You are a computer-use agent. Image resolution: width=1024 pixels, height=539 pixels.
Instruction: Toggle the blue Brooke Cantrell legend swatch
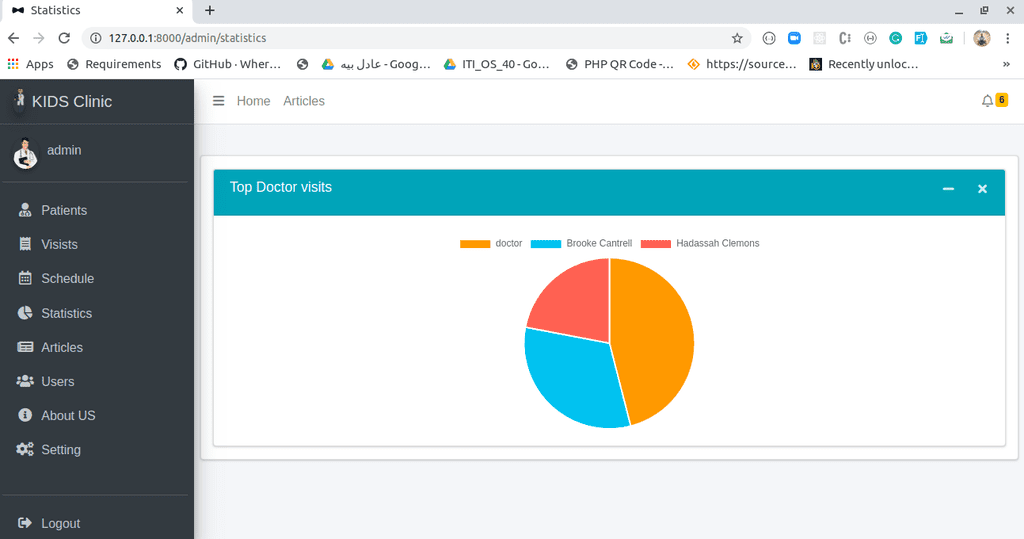546,244
